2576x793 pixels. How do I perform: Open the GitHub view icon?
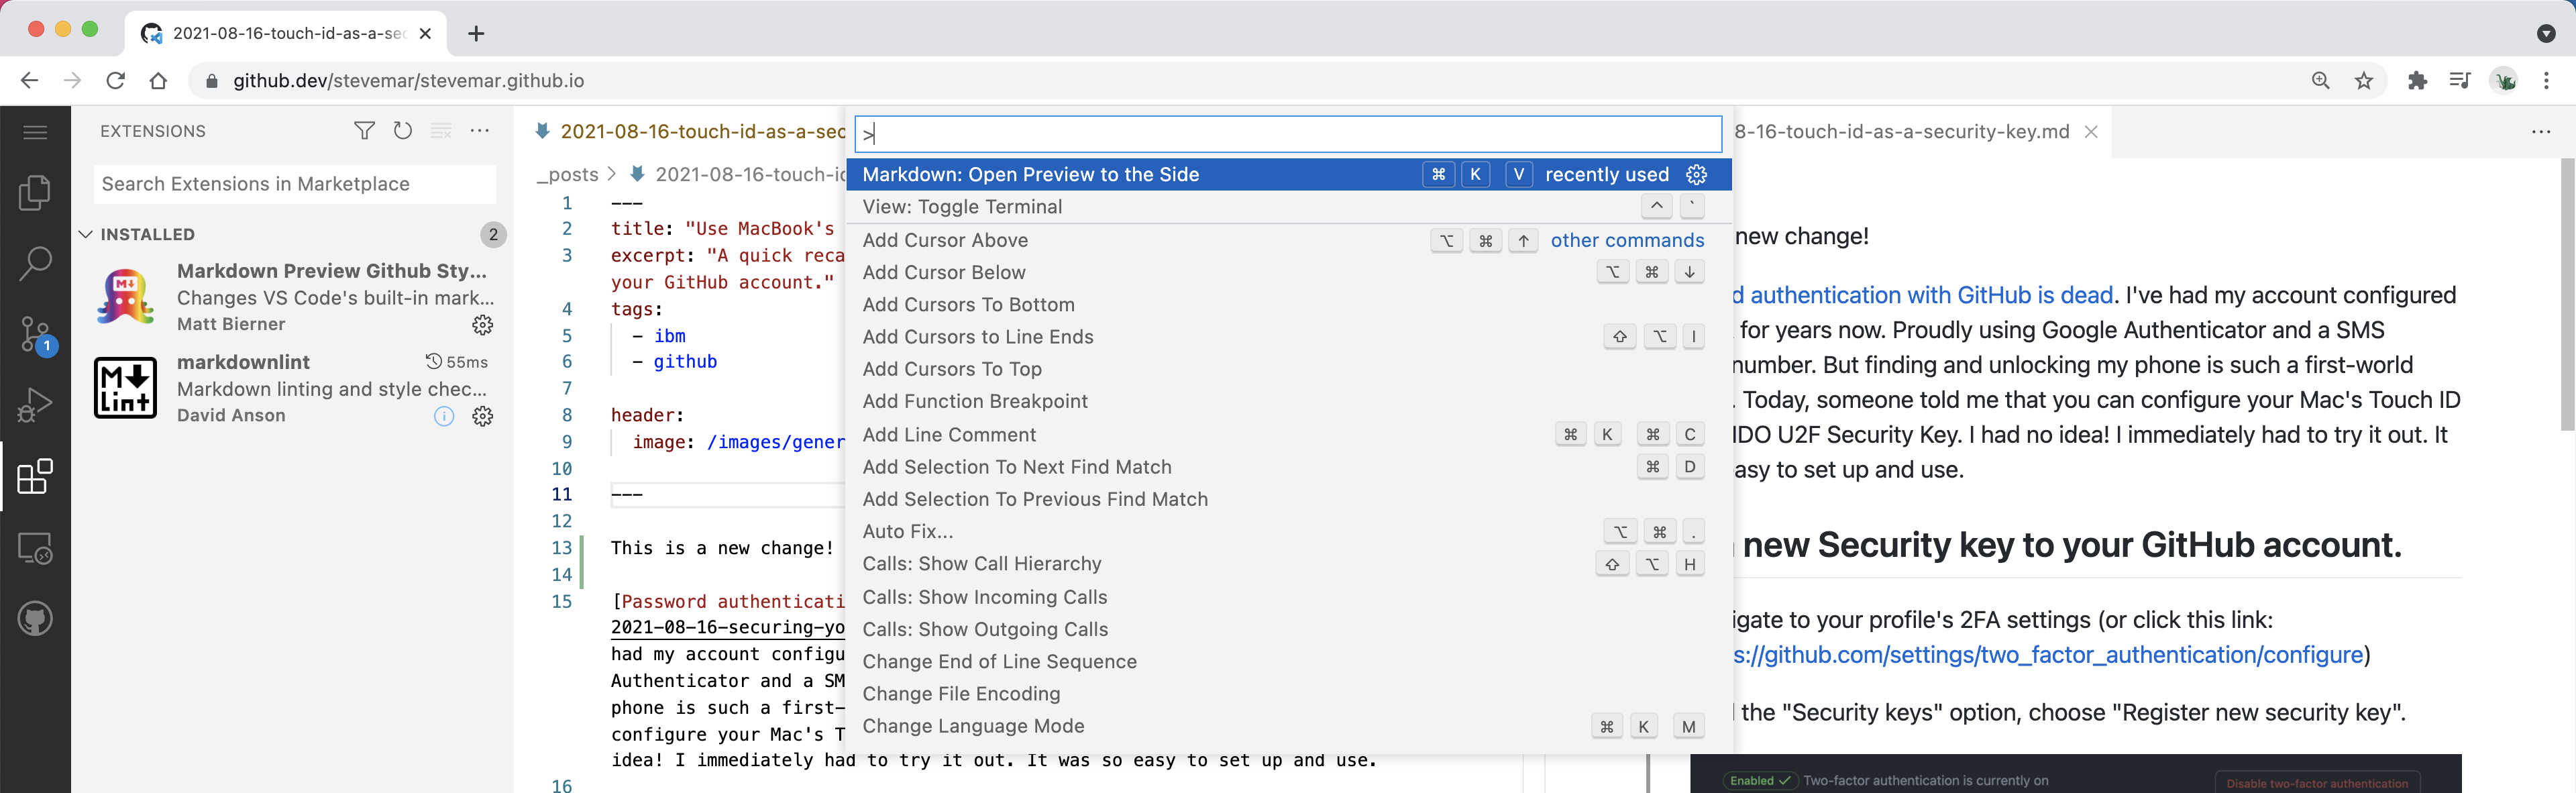tap(35, 619)
